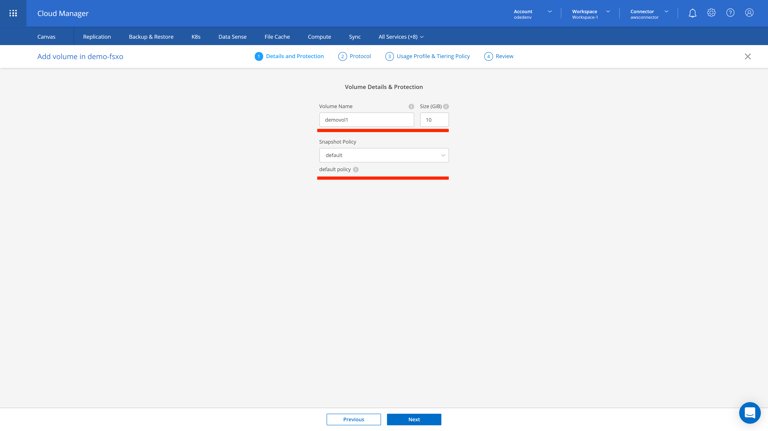The image size is (768, 431).
Task: Switch to the Replication tab
Action: (97, 37)
